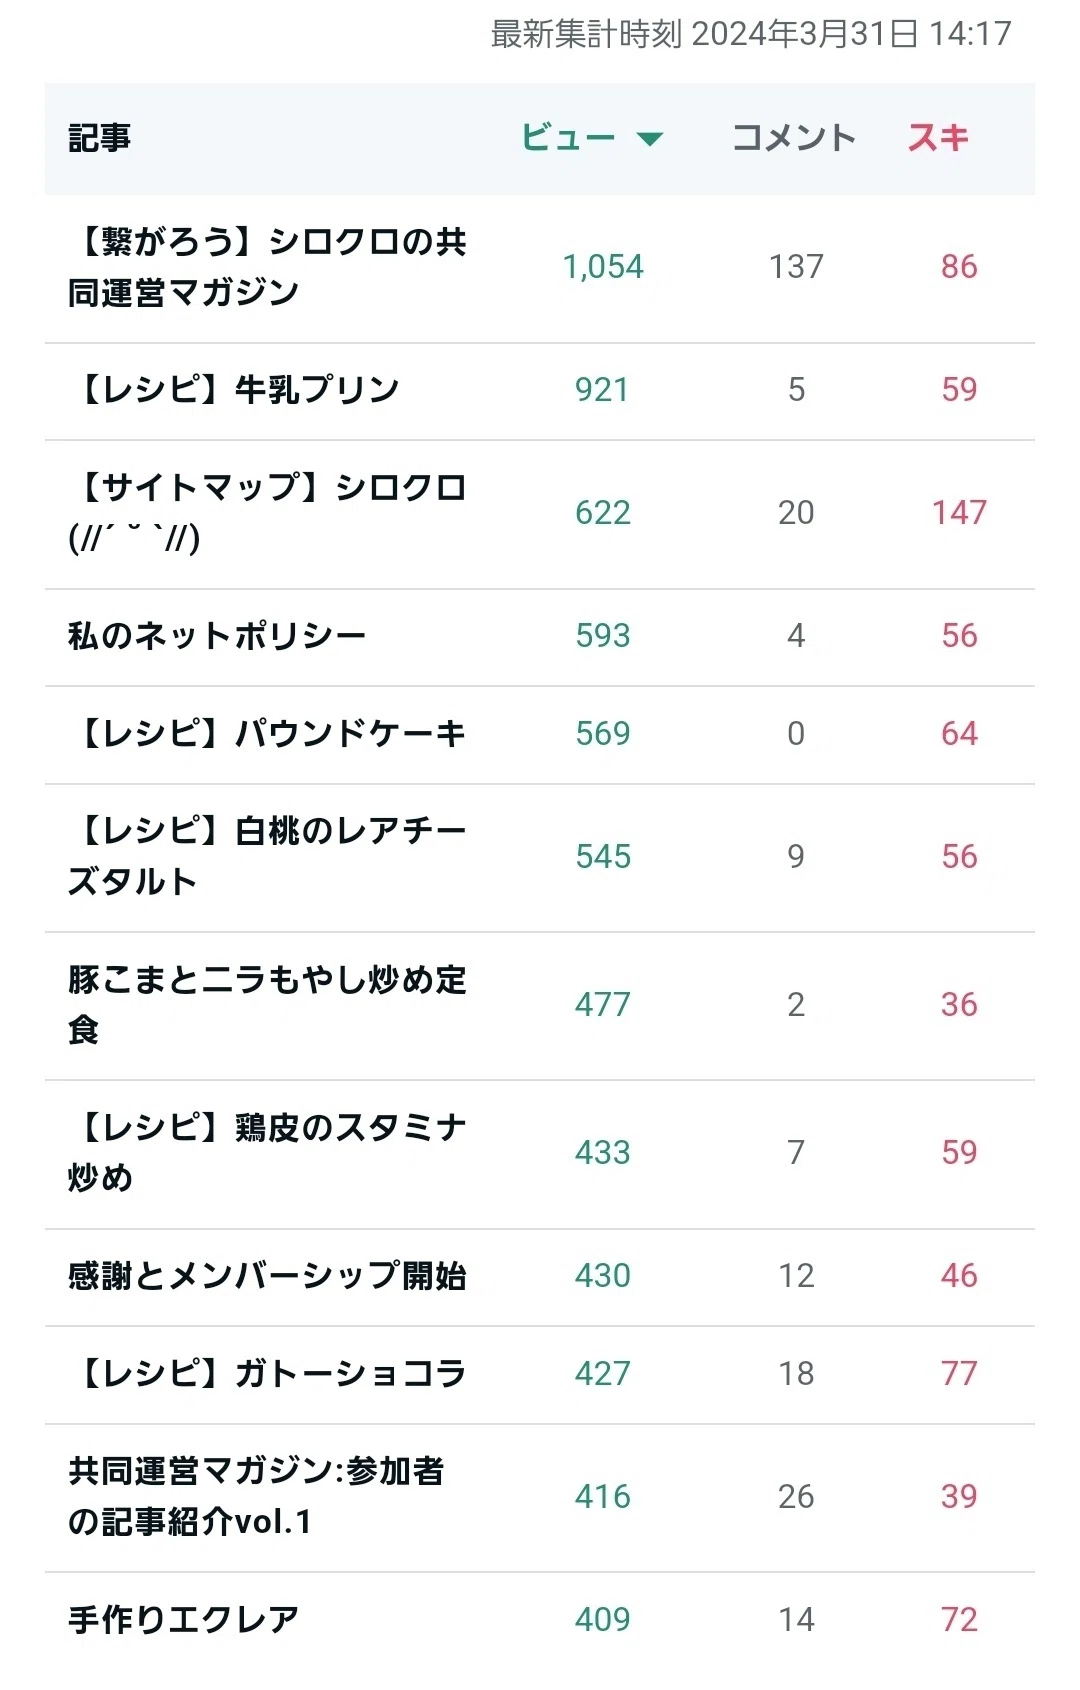This screenshot has height=1690, width=1080.
Task: Open the 豚こまとニラもやし炒め定食 article
Action: pyautogui.click(x=267, y=1005)
